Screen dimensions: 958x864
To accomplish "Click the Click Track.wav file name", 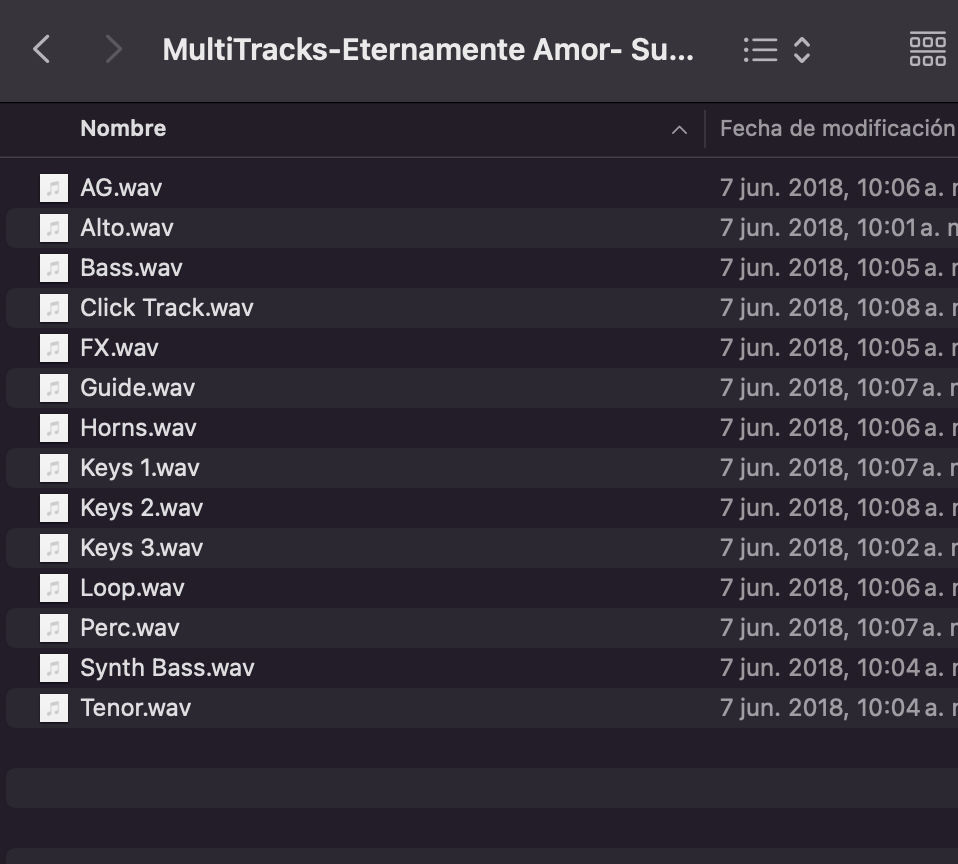I will (167, 308).
